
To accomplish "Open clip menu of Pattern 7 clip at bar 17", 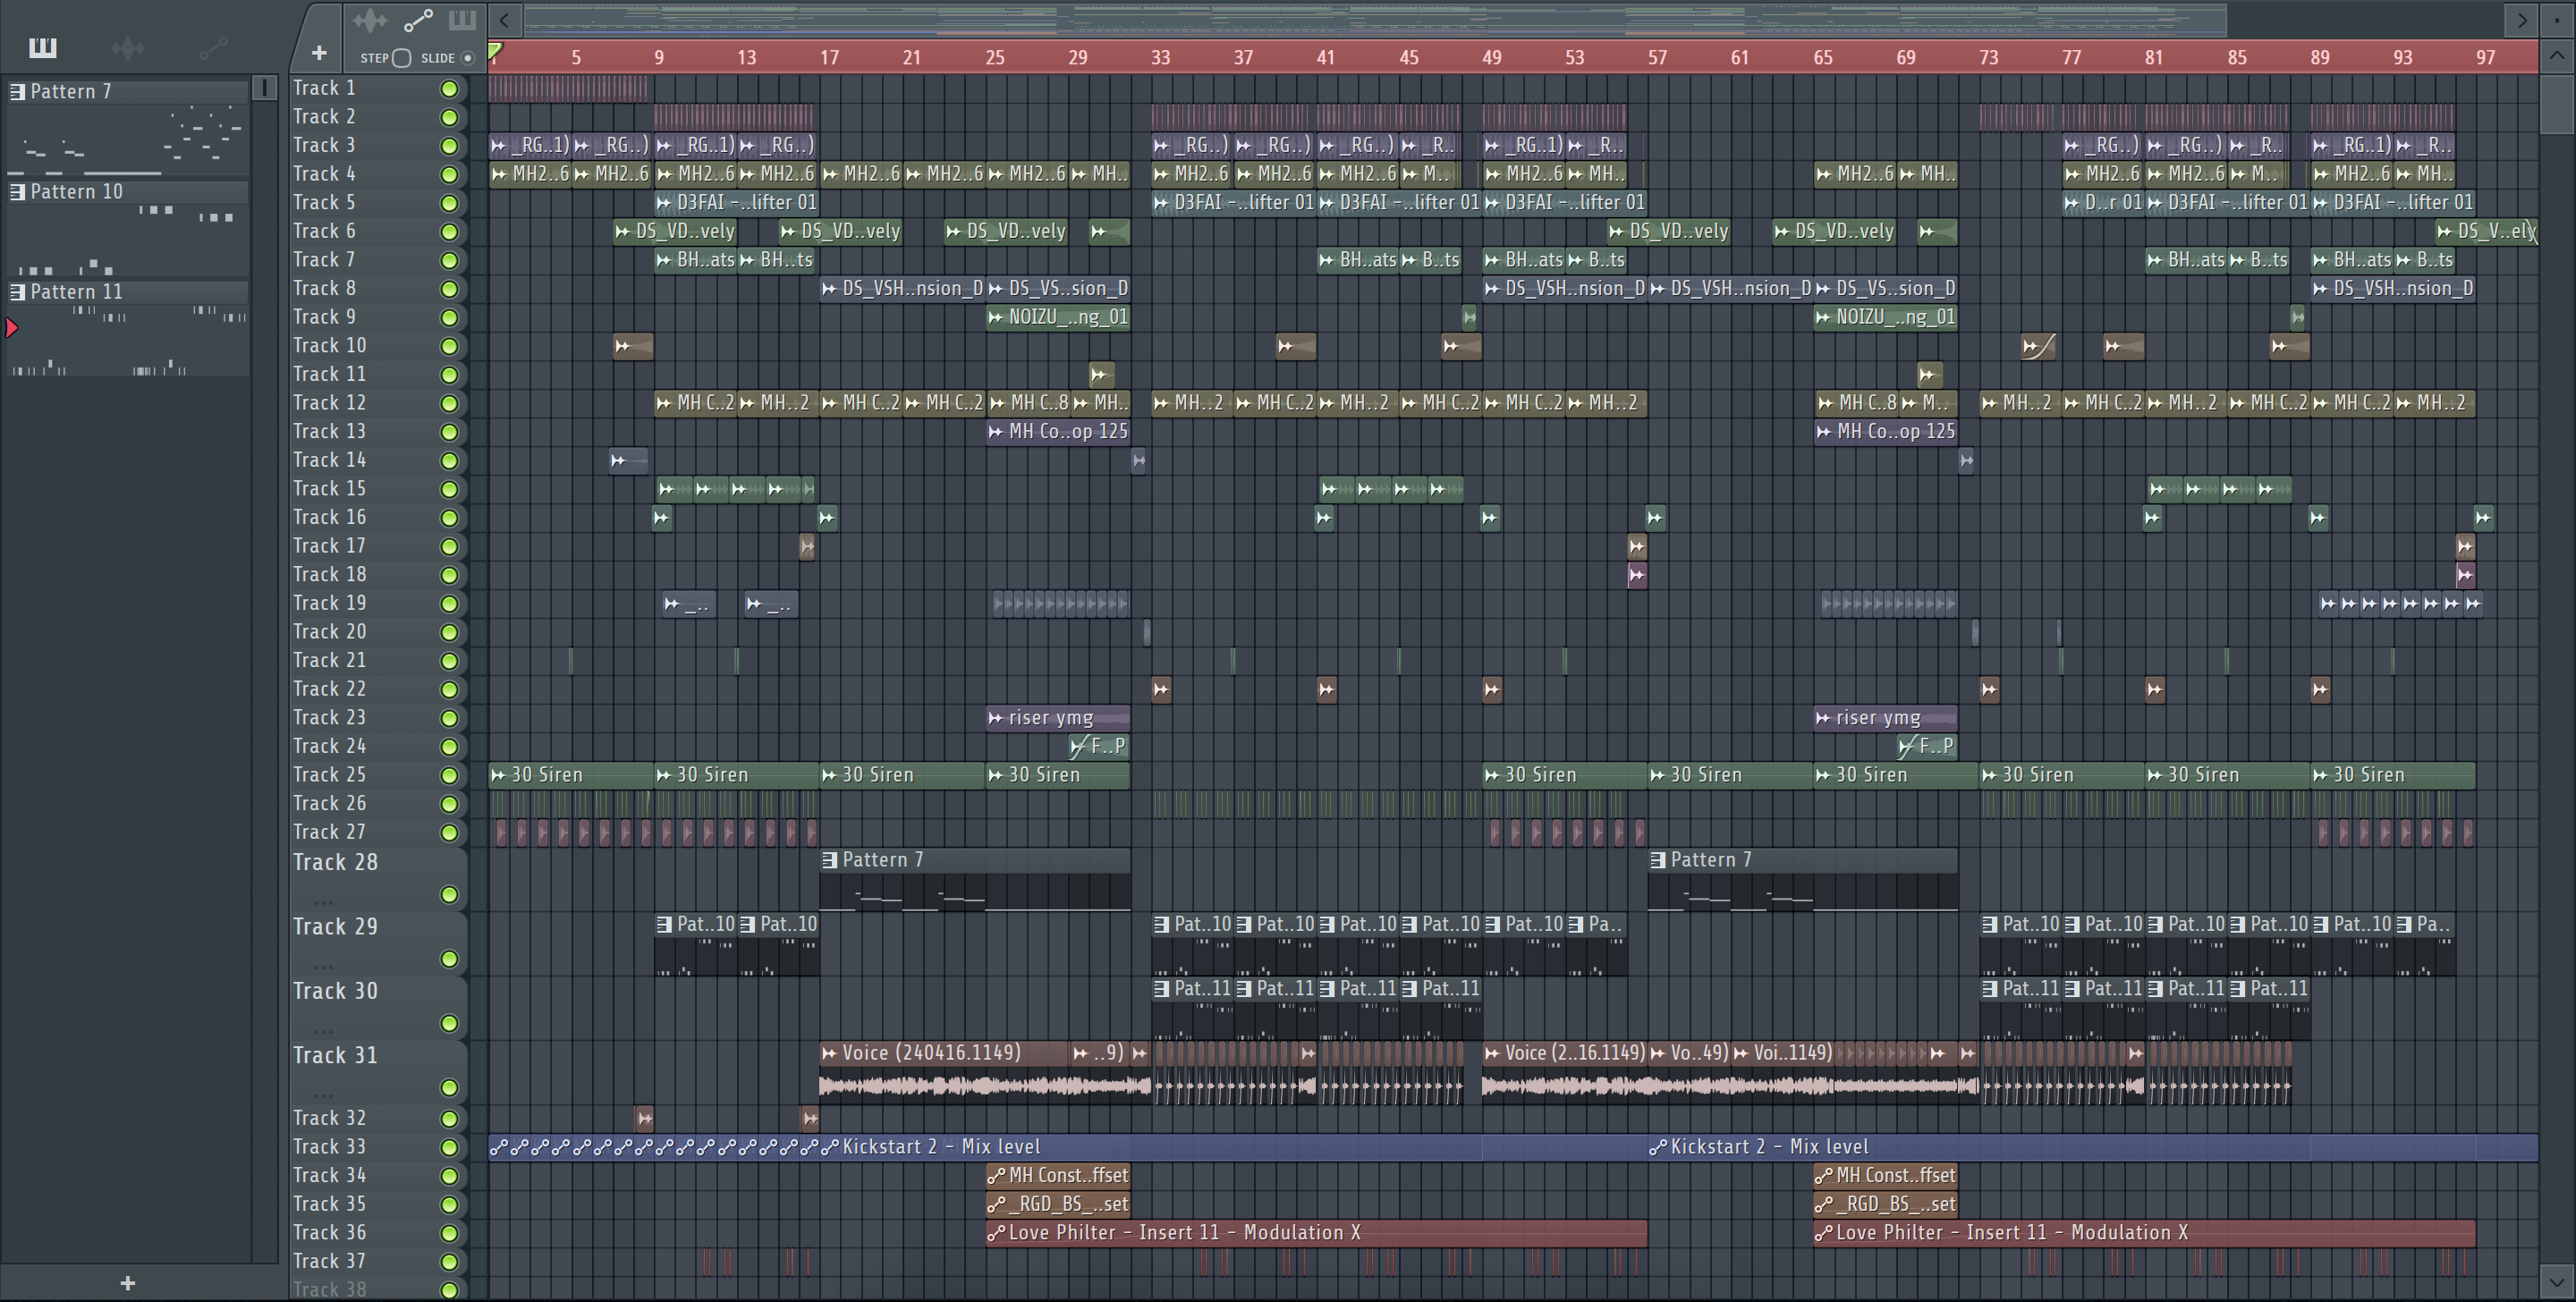I will coord(829,860).
